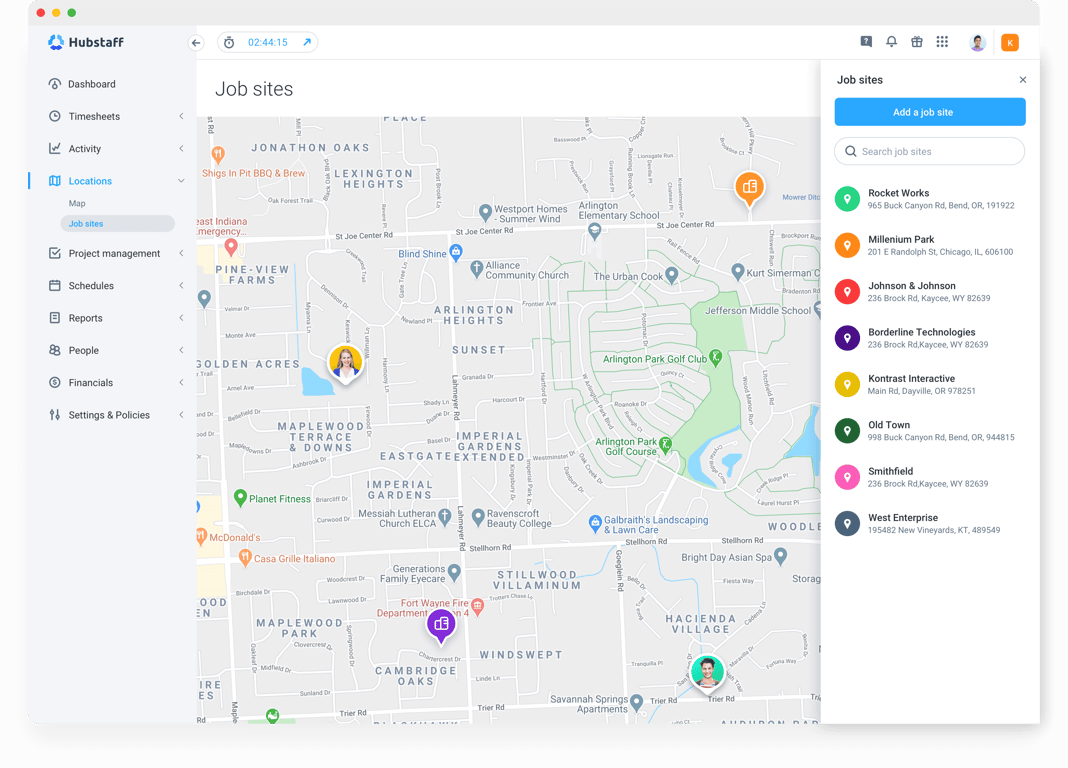Click The Urban Cook map marker
The height and width of the screenshot is (768, 1068).
[672, 275]
